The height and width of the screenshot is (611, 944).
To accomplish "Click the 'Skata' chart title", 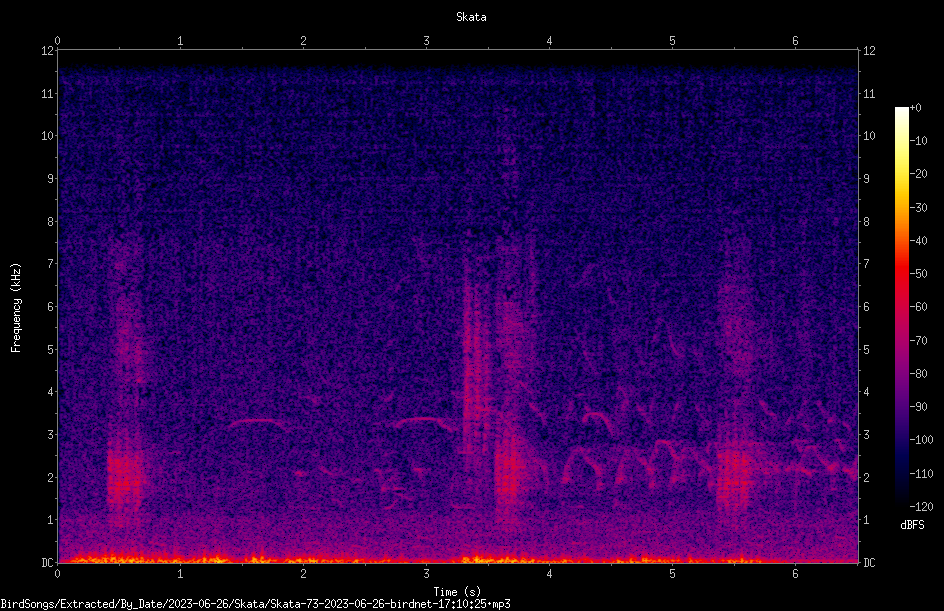I will 471,17.
